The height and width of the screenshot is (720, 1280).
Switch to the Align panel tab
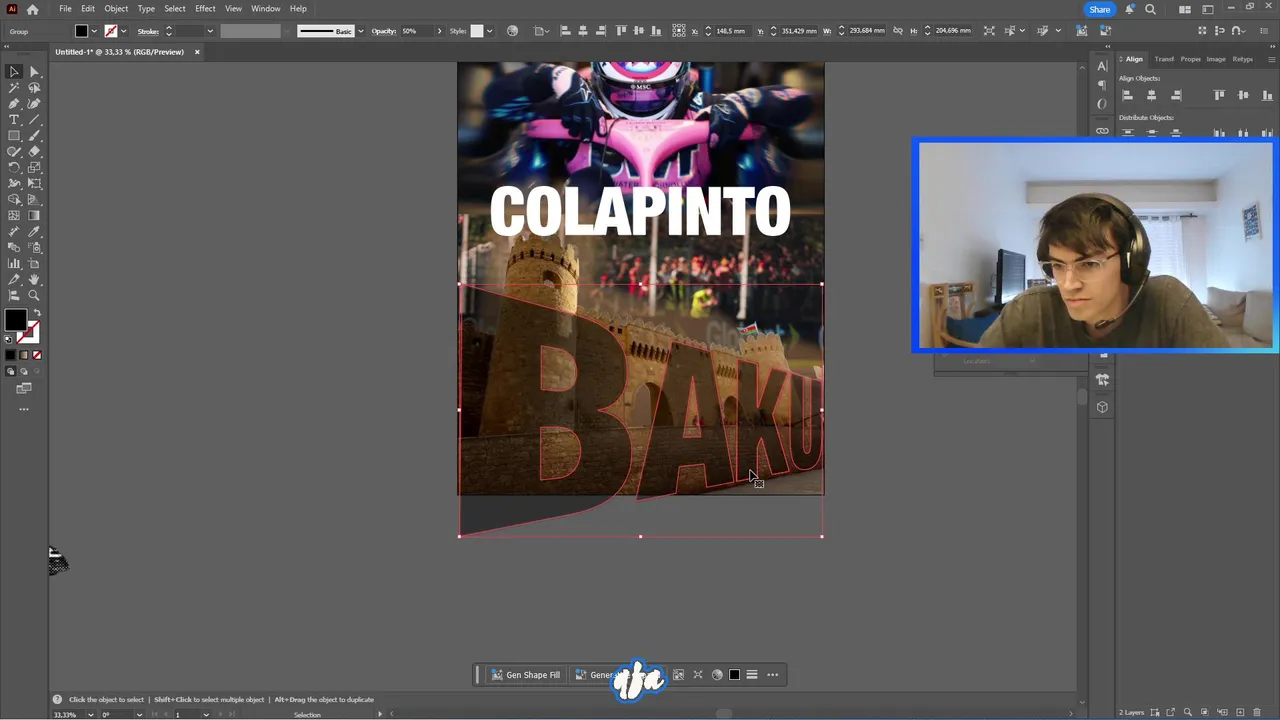(x=1134, y=59)
